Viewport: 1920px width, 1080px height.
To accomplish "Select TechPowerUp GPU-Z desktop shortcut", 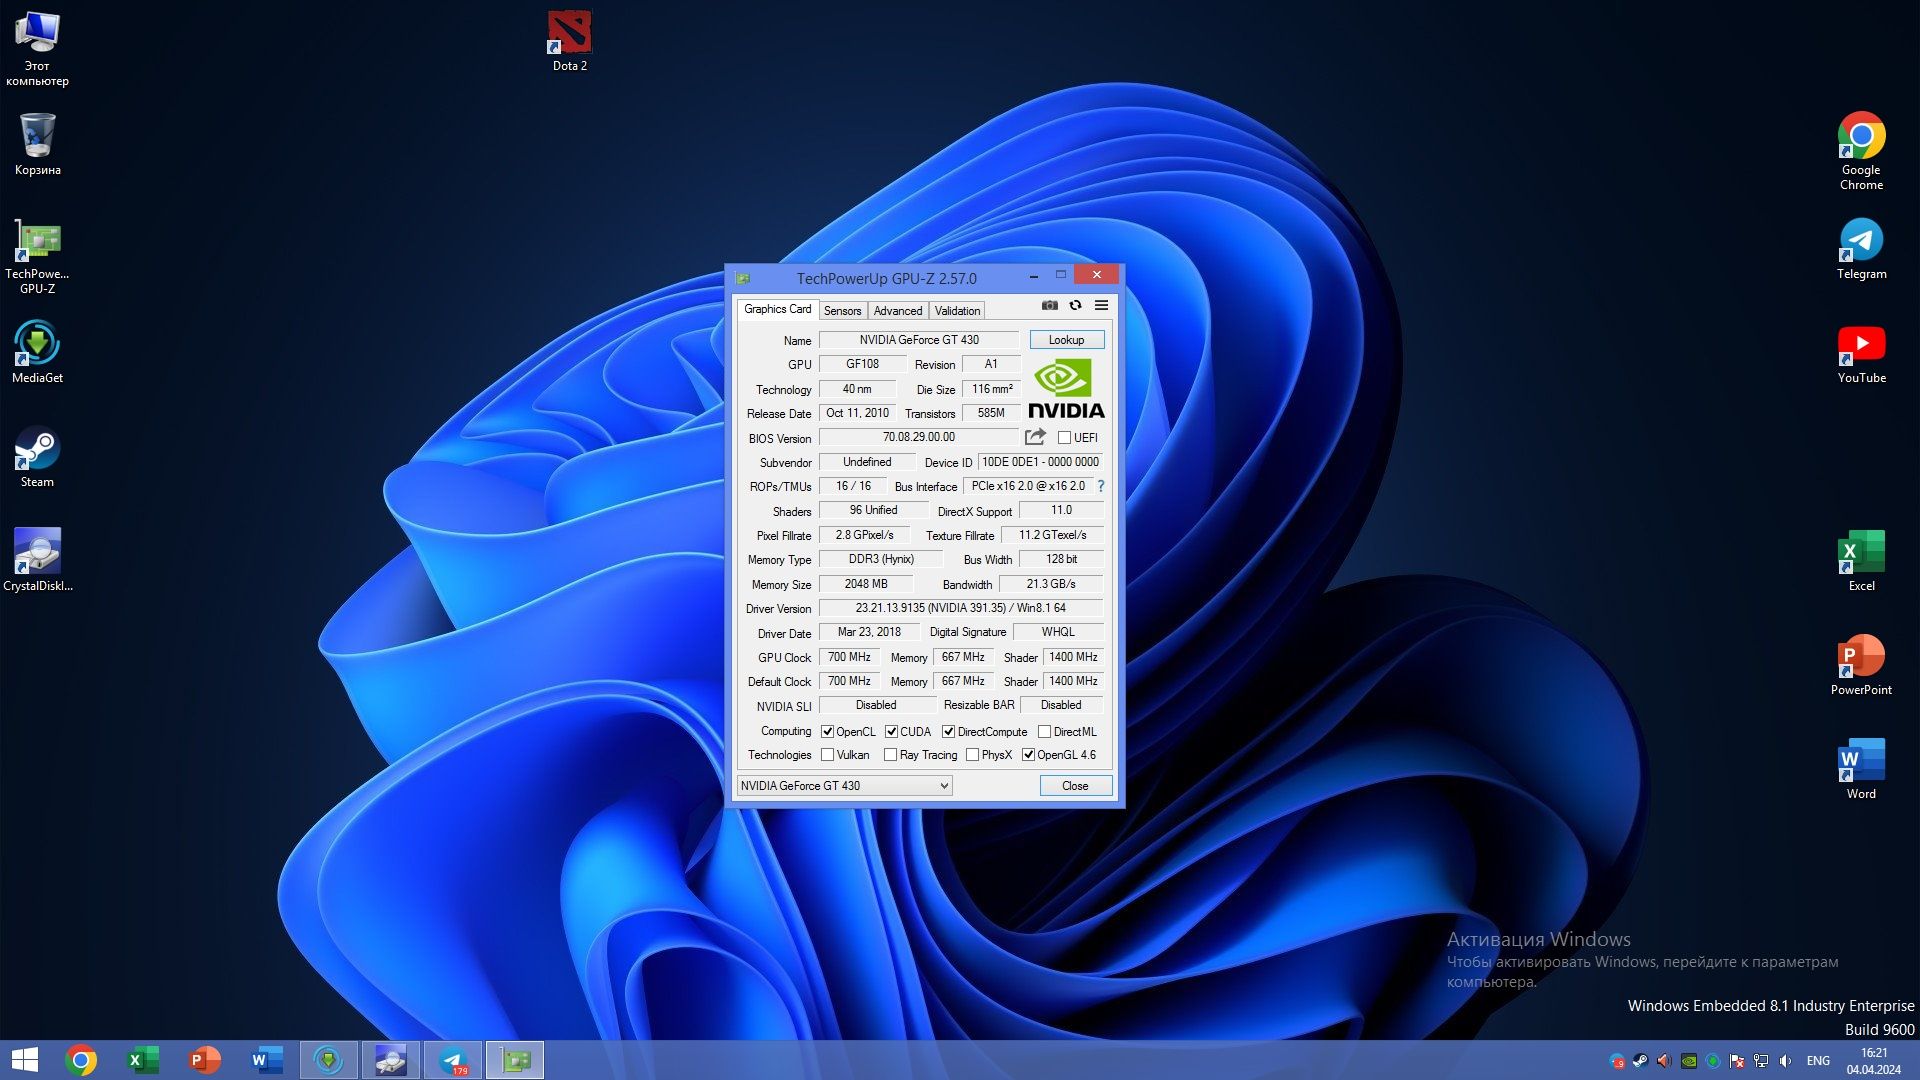I will point(37,256).
